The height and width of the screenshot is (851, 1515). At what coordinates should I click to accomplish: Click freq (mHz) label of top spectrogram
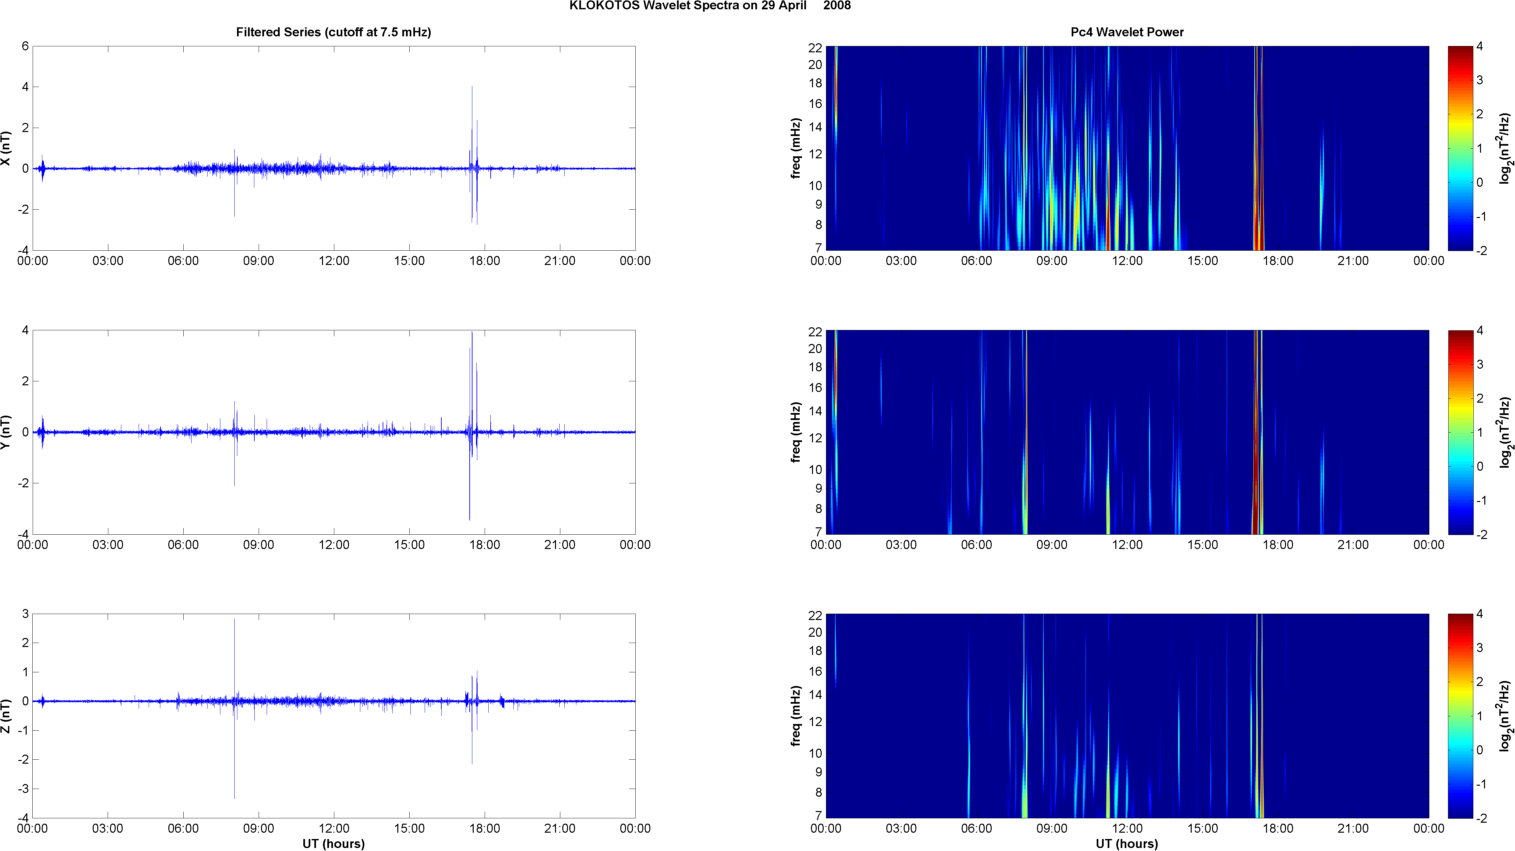pyautogui.click(x=796, y=148)
